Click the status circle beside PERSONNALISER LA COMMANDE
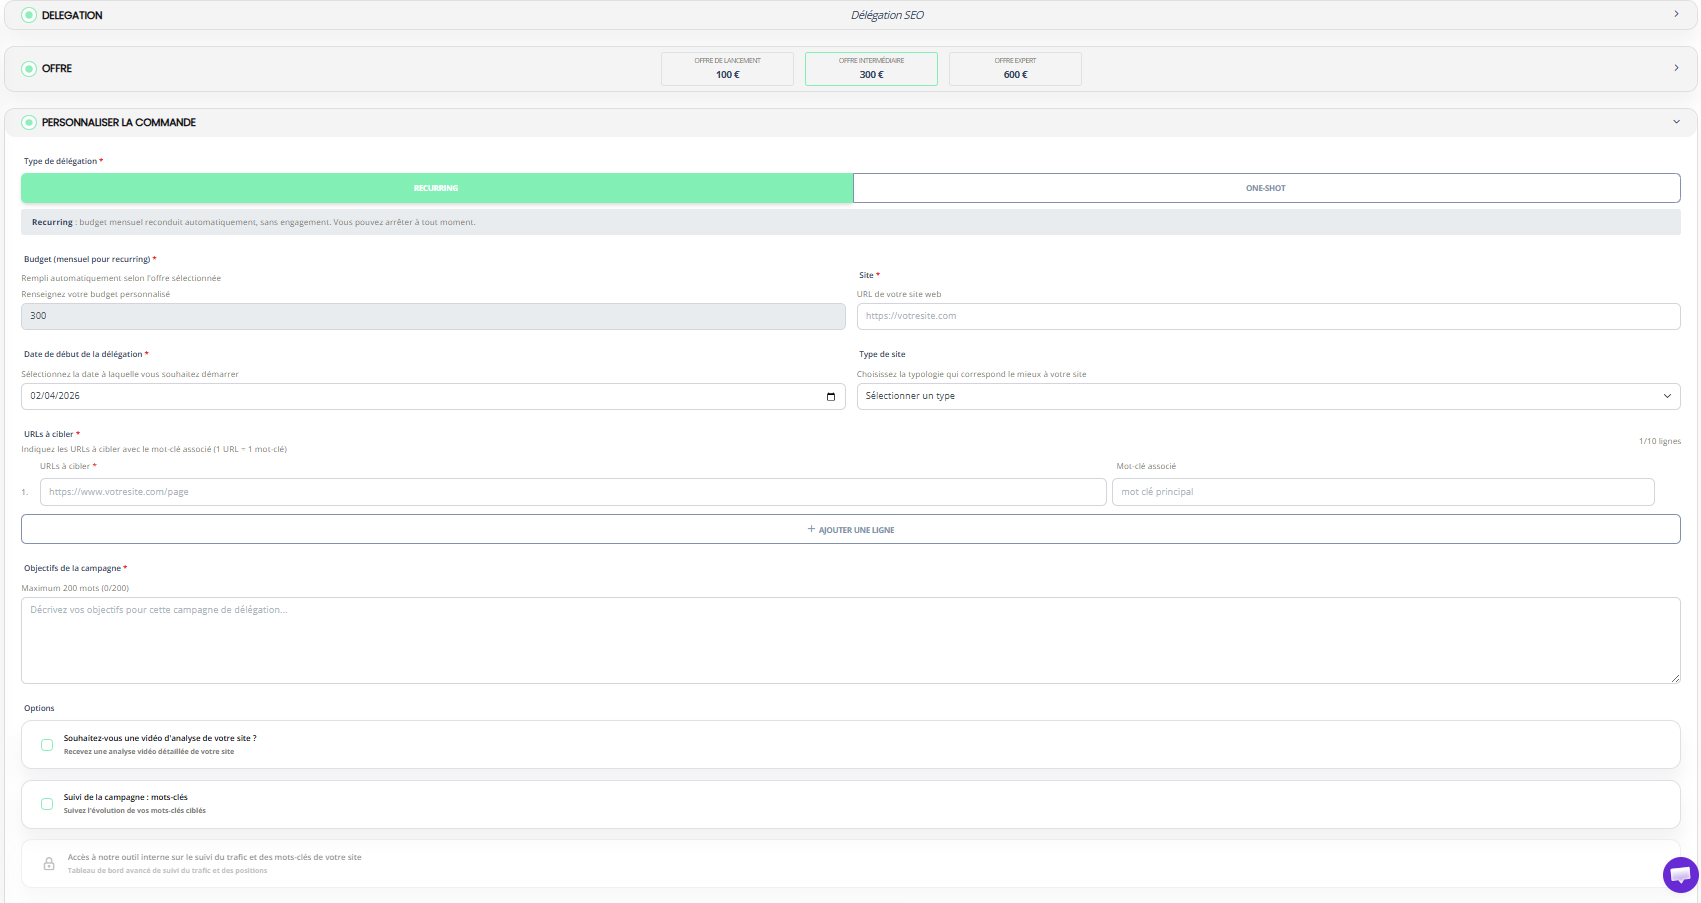1701x903 pixels. [x=29, y=122]
